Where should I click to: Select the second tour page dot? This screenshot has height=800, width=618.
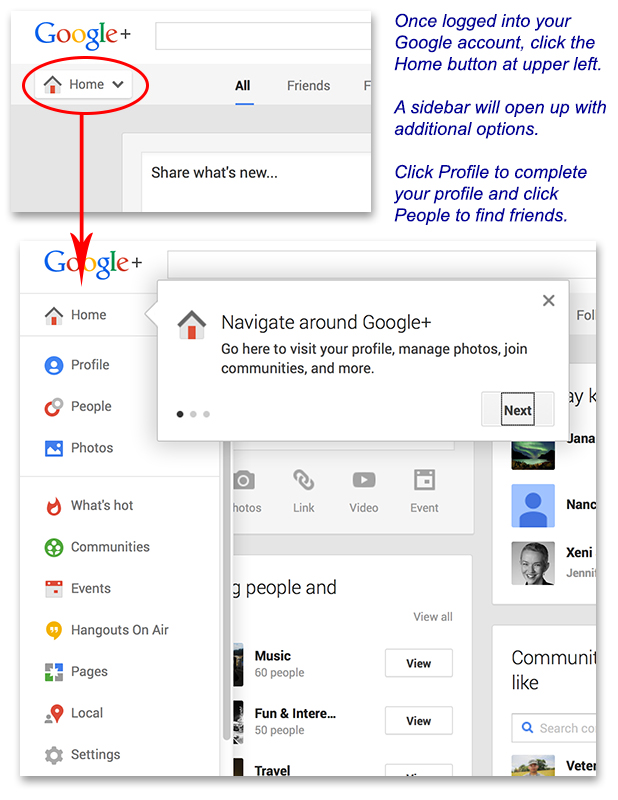click(x=193, y=414)
